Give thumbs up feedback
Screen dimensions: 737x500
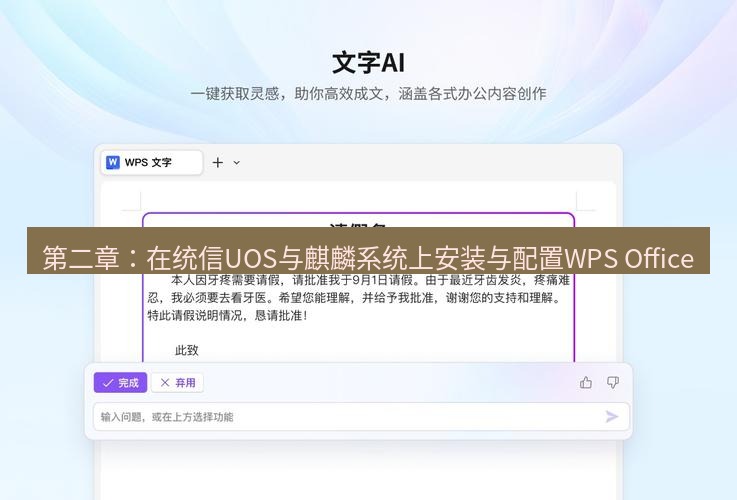586,383
